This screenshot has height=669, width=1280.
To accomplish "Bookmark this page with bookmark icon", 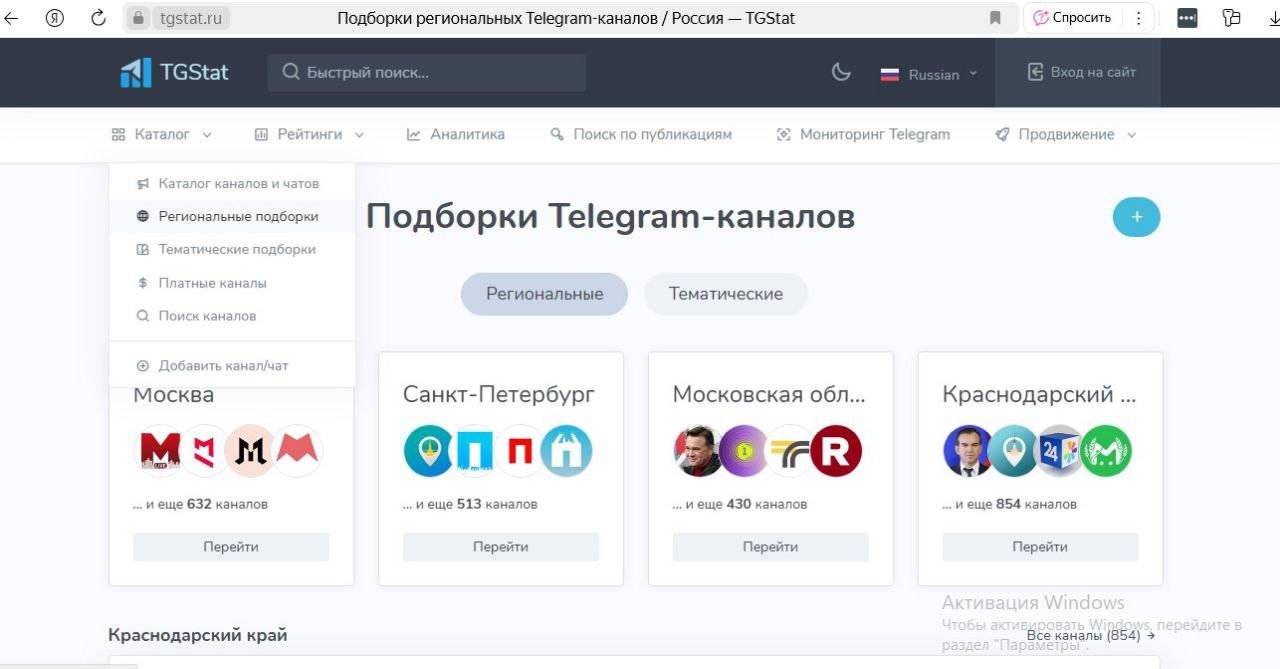I will 995,18.
